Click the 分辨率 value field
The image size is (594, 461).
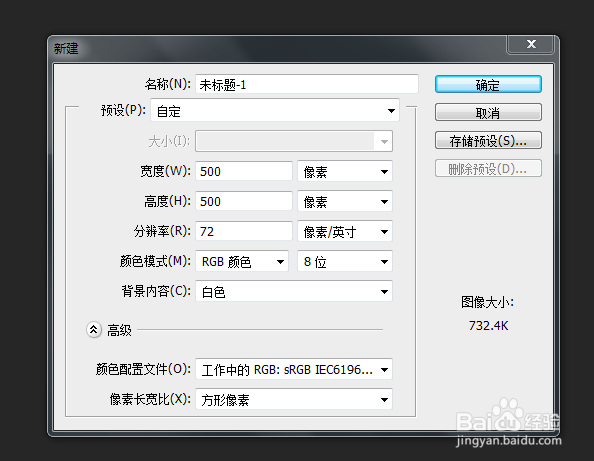(244, 231)
